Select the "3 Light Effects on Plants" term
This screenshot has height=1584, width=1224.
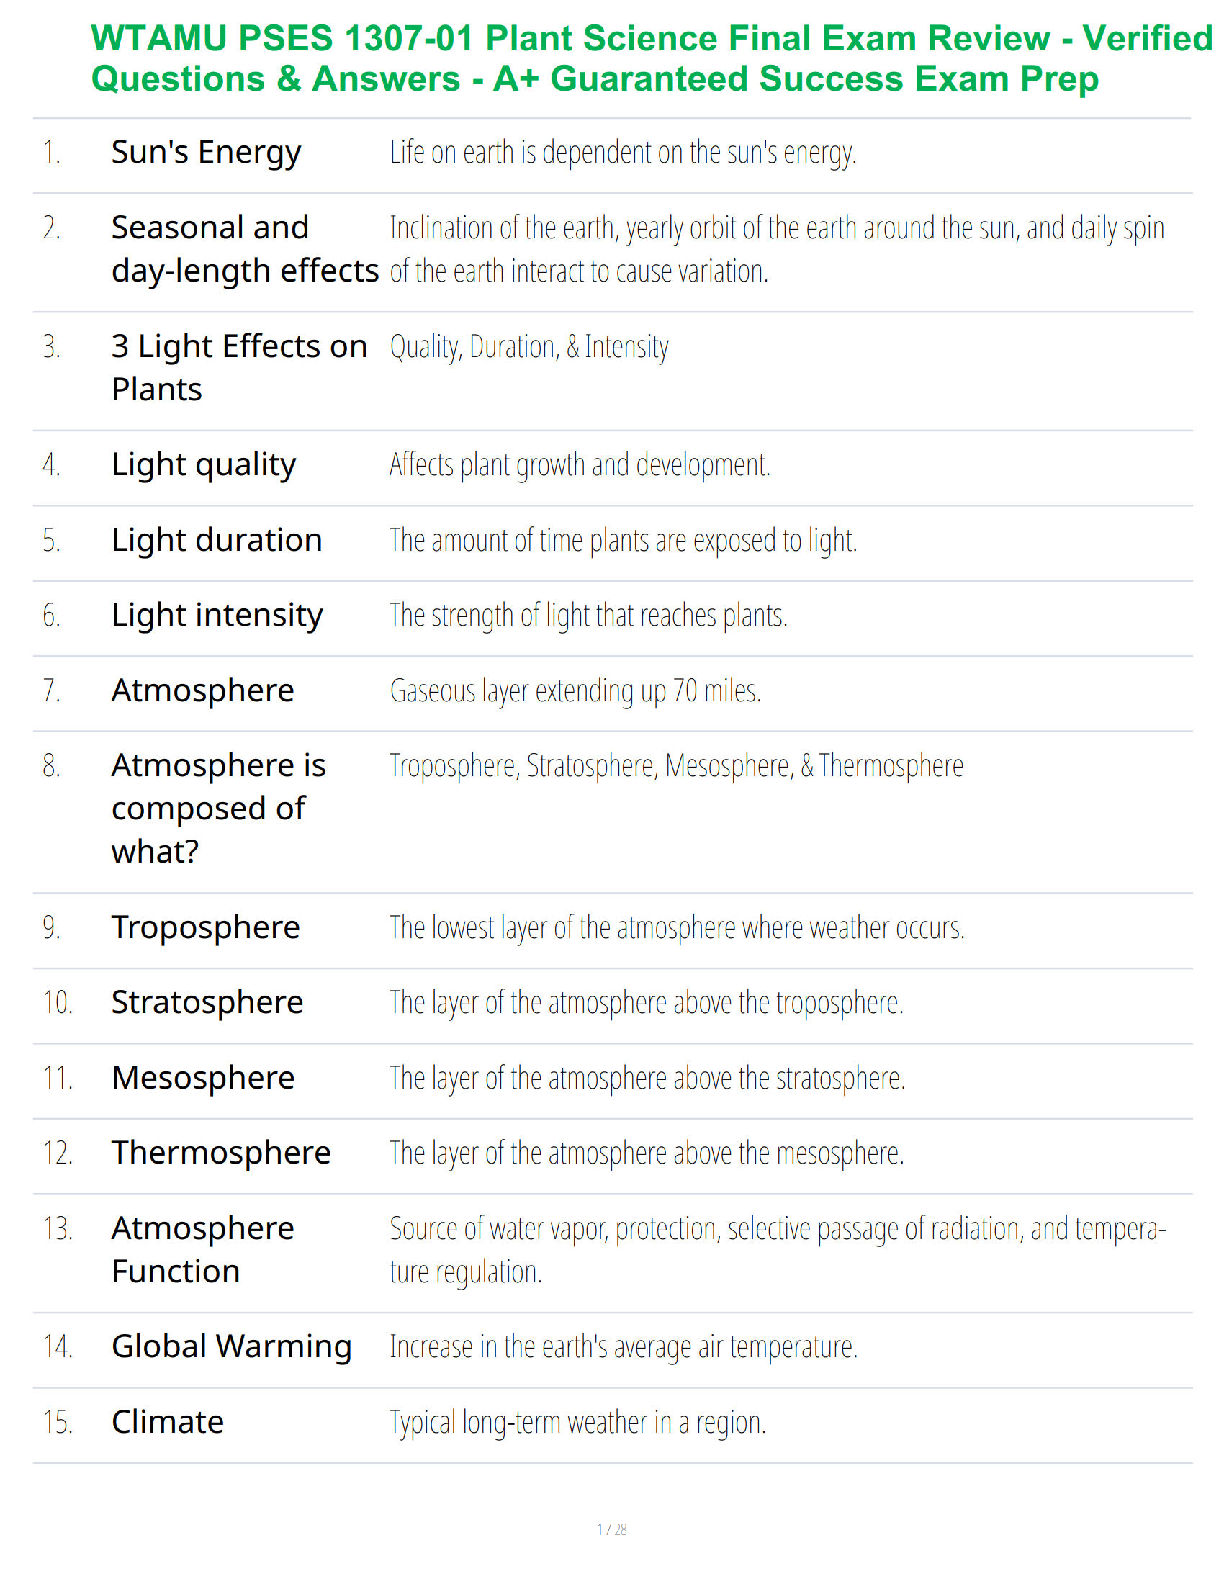point(239,367)
